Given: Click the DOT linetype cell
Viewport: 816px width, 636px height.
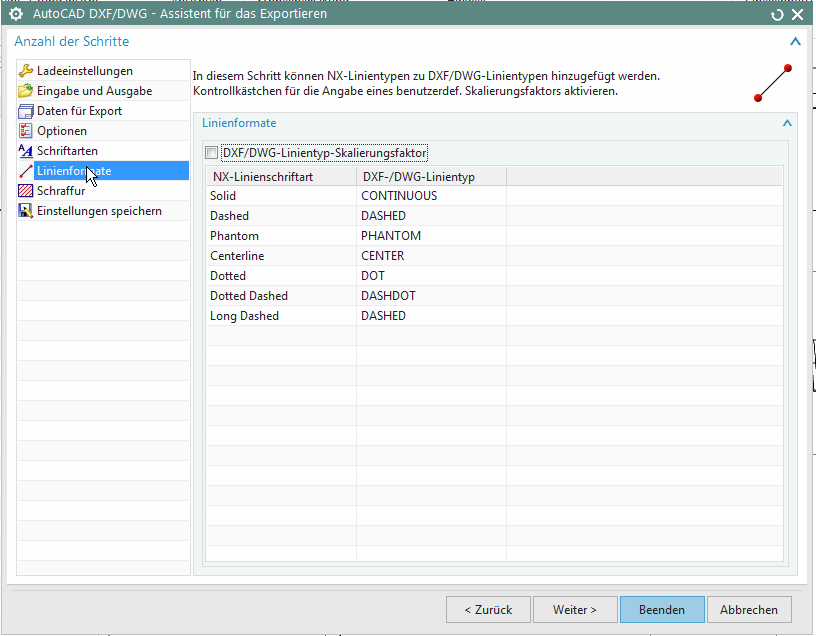Looking at the screenshot, I should click(431, 276).
